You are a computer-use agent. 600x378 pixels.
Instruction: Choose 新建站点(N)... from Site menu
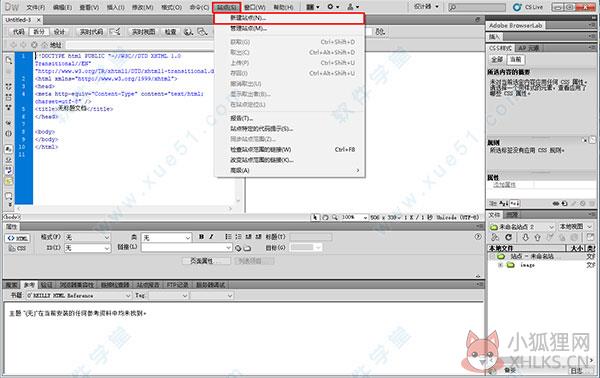(x=289, y=18)
